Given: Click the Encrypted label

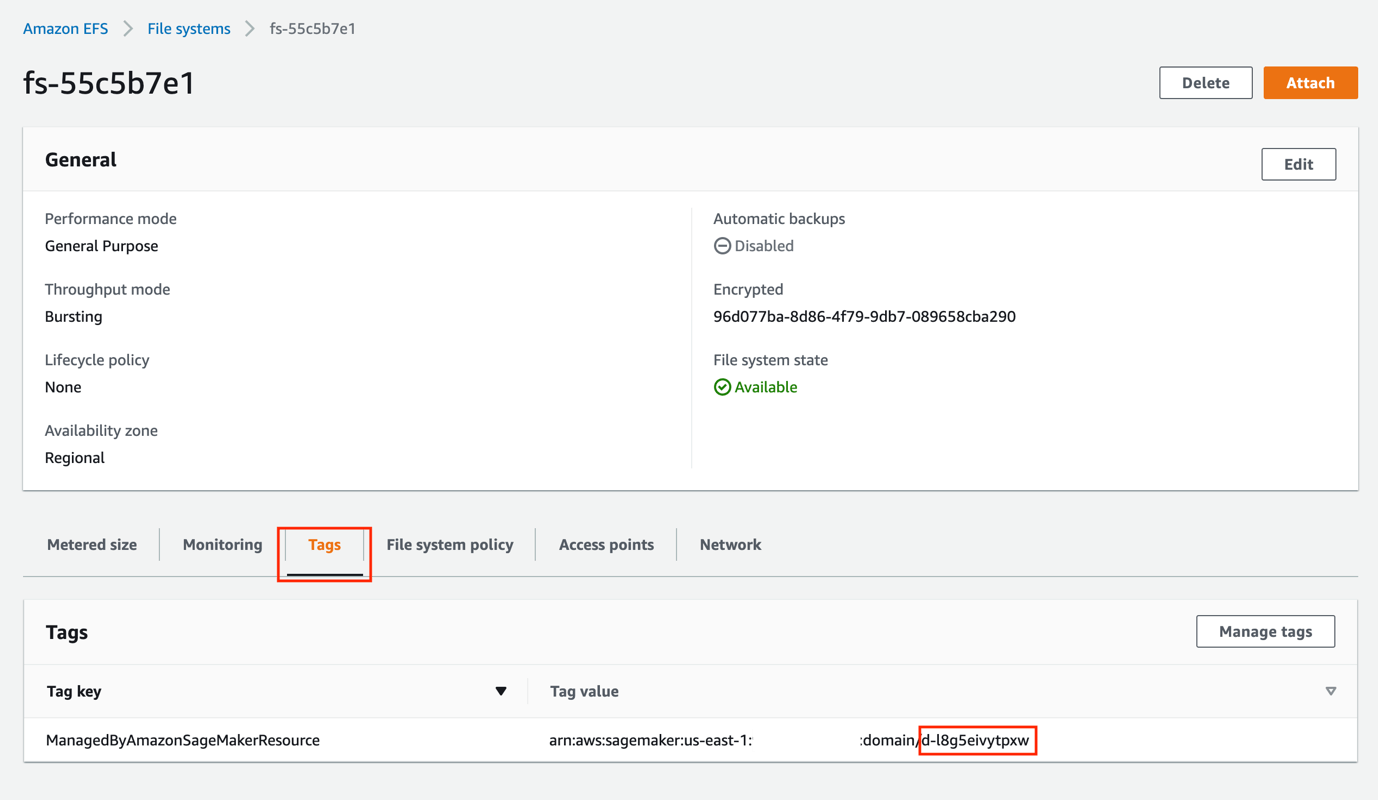Looking at the screenshot, I should point(748,289).
